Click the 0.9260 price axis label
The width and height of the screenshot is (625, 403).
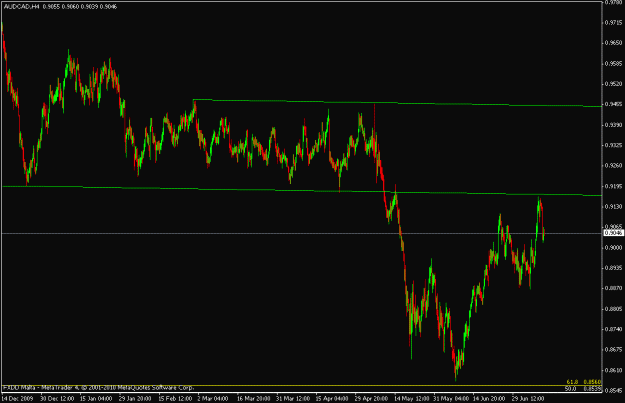point(614,166)
